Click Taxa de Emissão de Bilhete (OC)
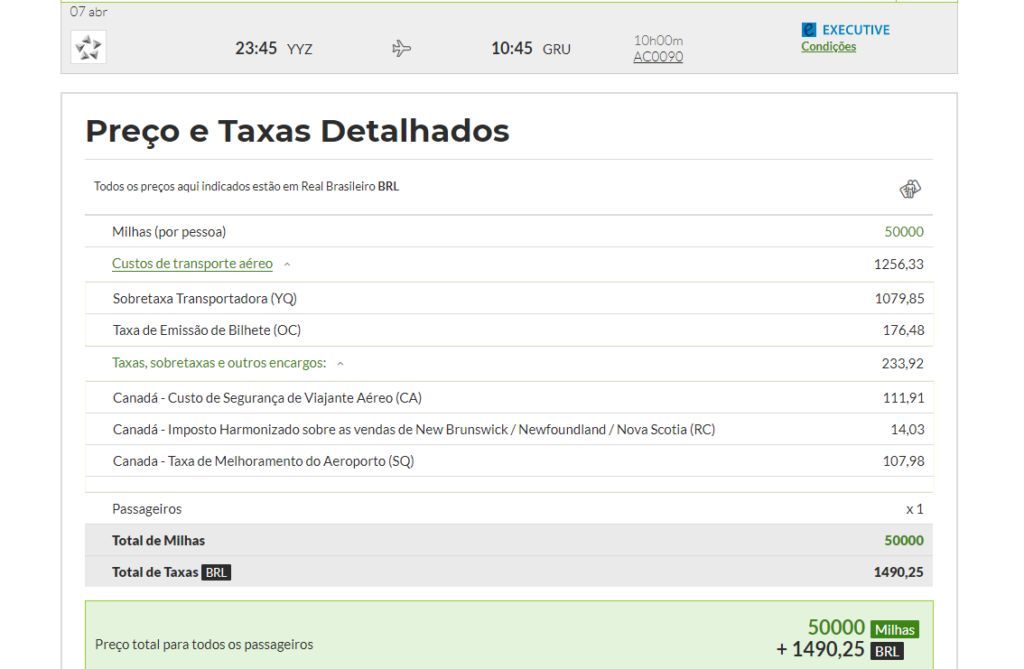Screen dimensions: 1024x669 coord(206,330)
